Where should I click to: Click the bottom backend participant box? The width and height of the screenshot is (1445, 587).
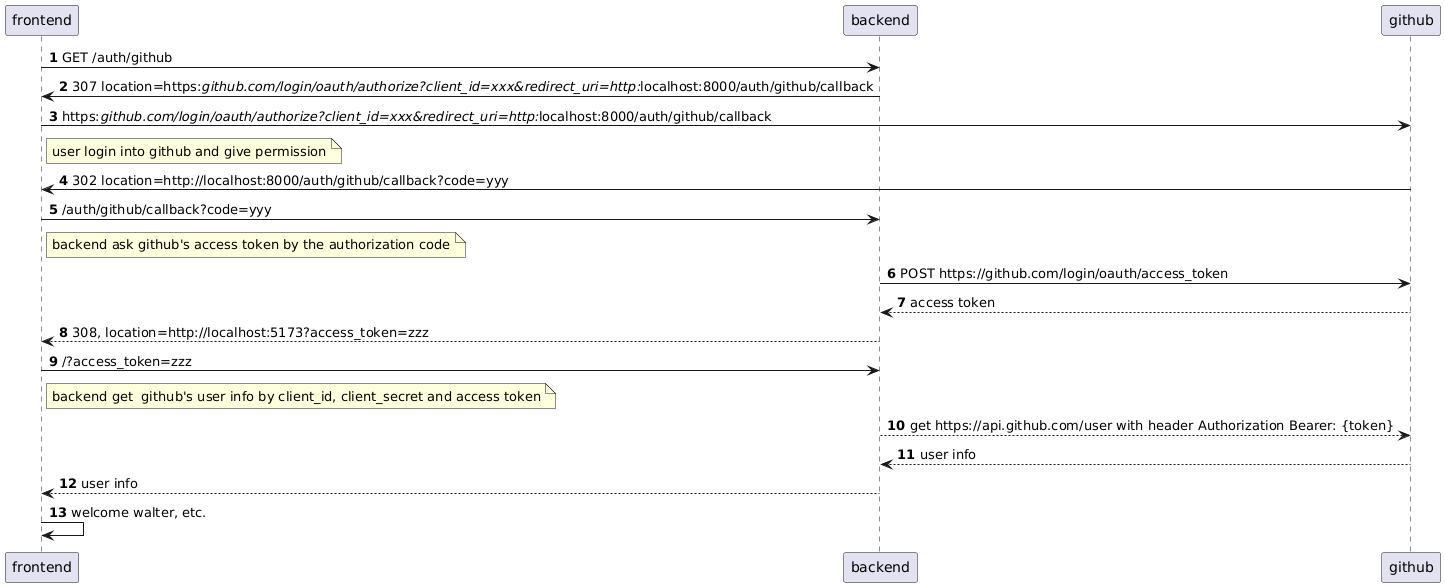(880, 567)
